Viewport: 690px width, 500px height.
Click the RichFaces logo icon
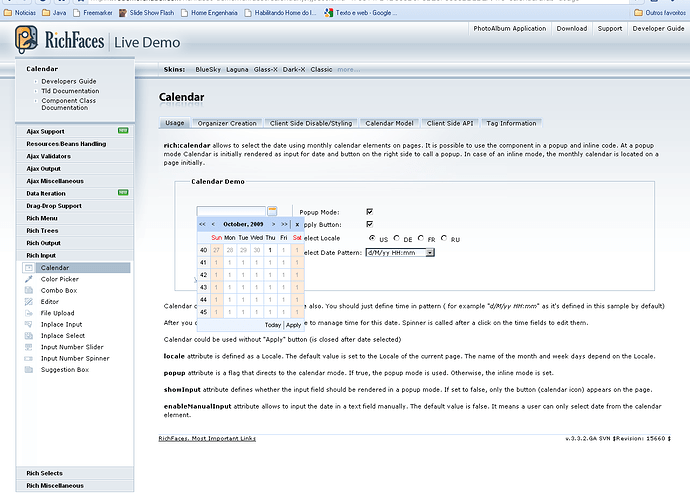coord(26,39)
